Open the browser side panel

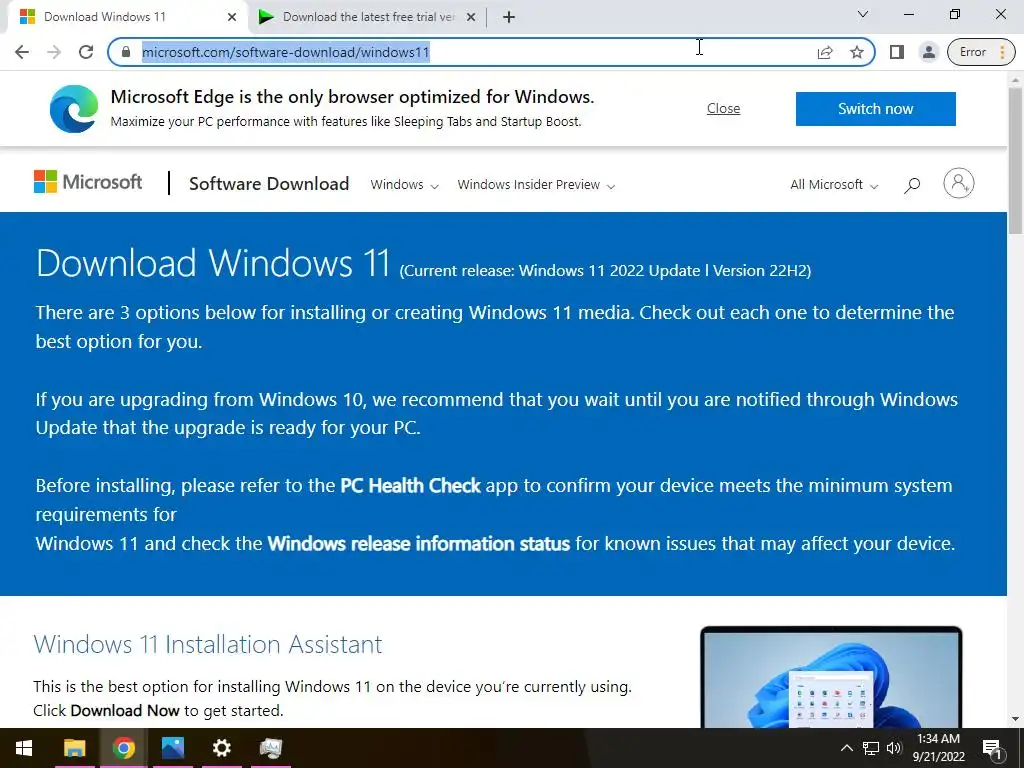point(897,52)
